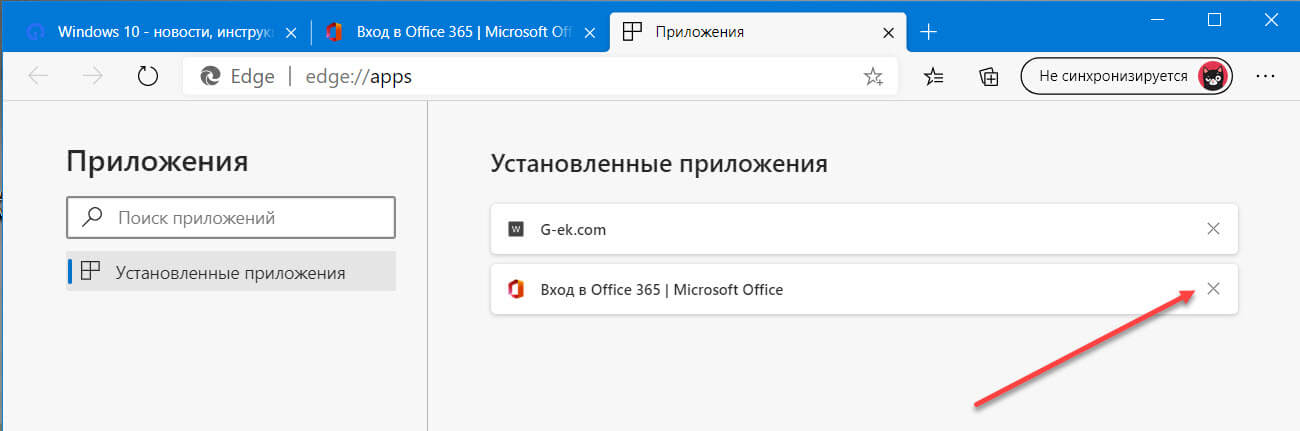Add this page to favorites star

pos(873,76)
